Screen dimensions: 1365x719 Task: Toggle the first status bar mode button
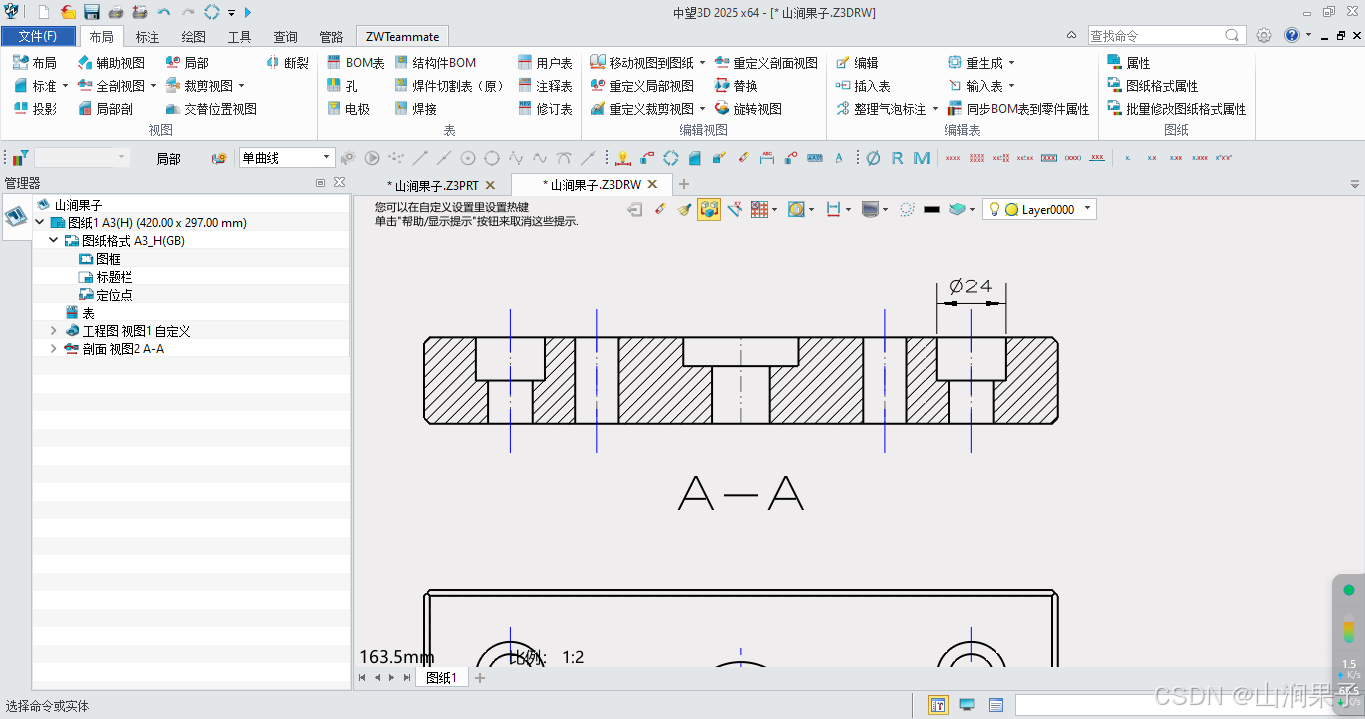pyautogui.click(x=938, y=705)
